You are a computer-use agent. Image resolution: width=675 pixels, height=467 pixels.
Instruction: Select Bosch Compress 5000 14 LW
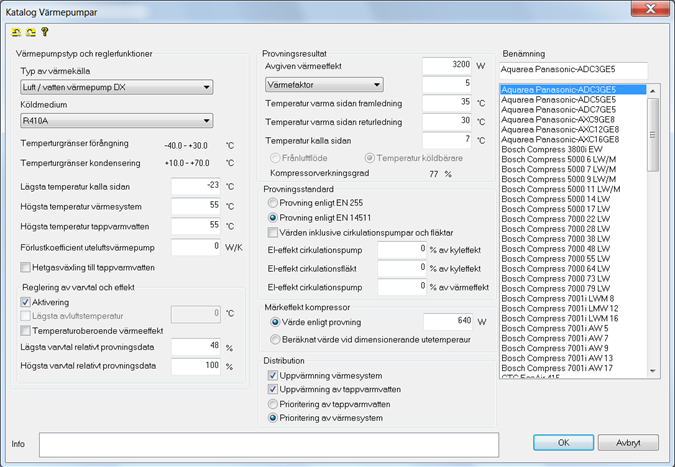573,199
